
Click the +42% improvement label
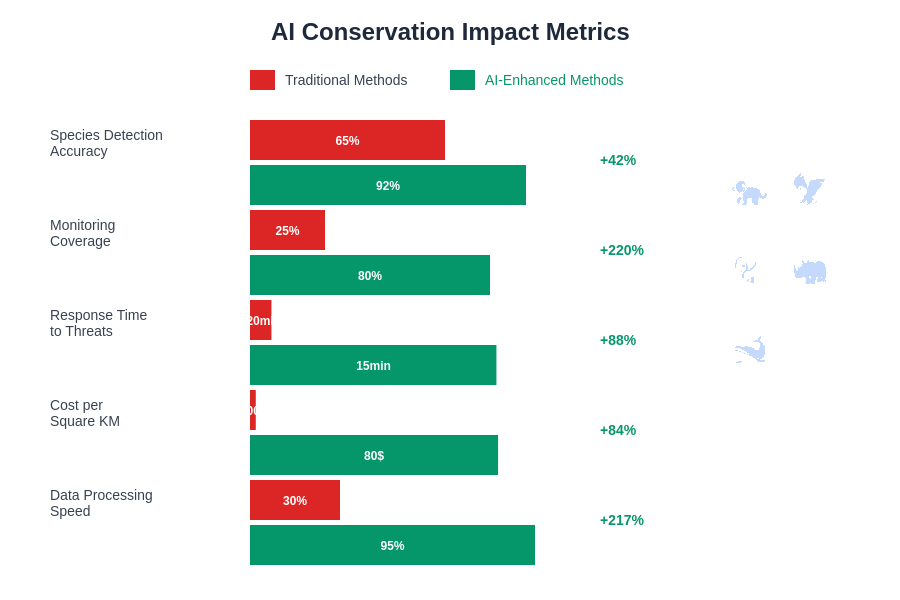tap(618, 160)
